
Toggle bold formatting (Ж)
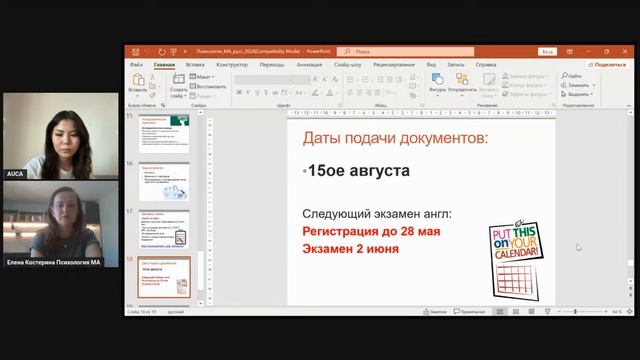tap(239, 93)
